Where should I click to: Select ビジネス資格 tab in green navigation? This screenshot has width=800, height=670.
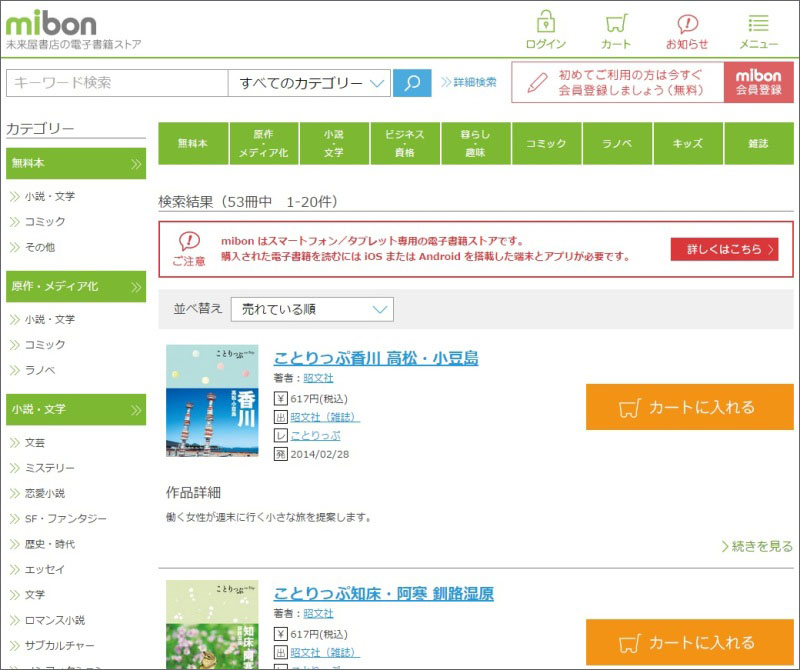pyautogui.click(x=405, y=143)
